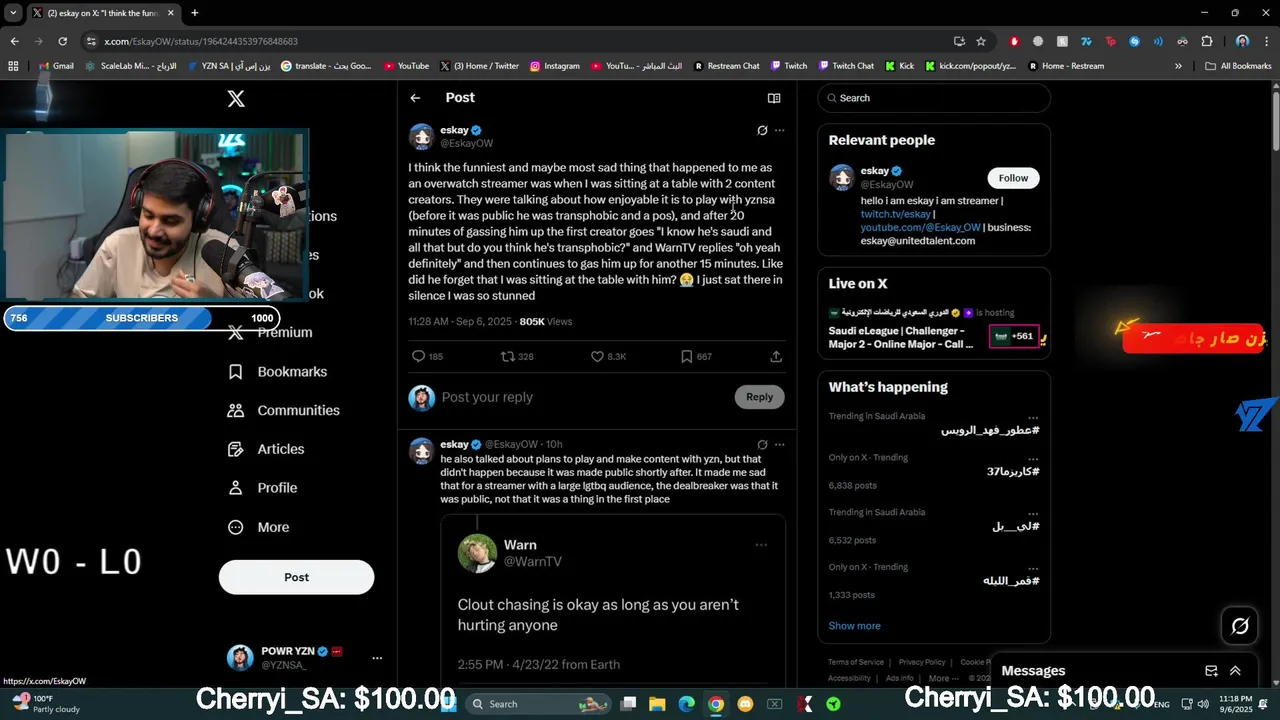
Task: Open more options for #قمر_الليله trend
Action: click(x=1033, y=567)
